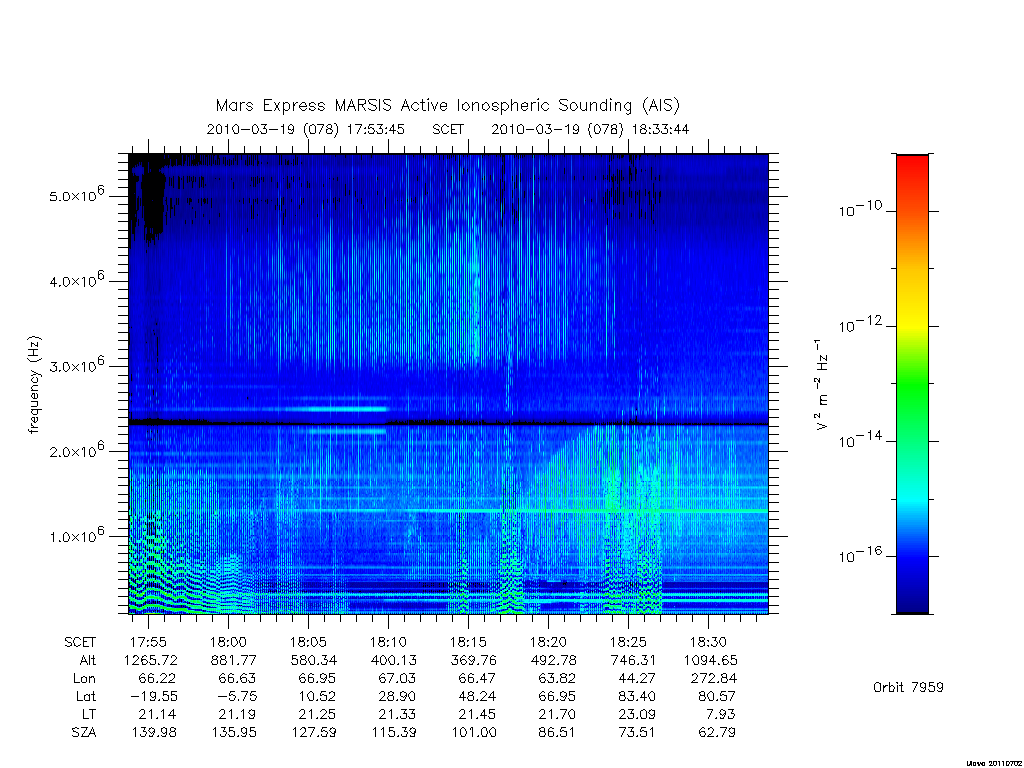Click the title 'Mars Express MARSIS Active Ionospheric Sounding (AIS)'

click(x=448, y=105)
